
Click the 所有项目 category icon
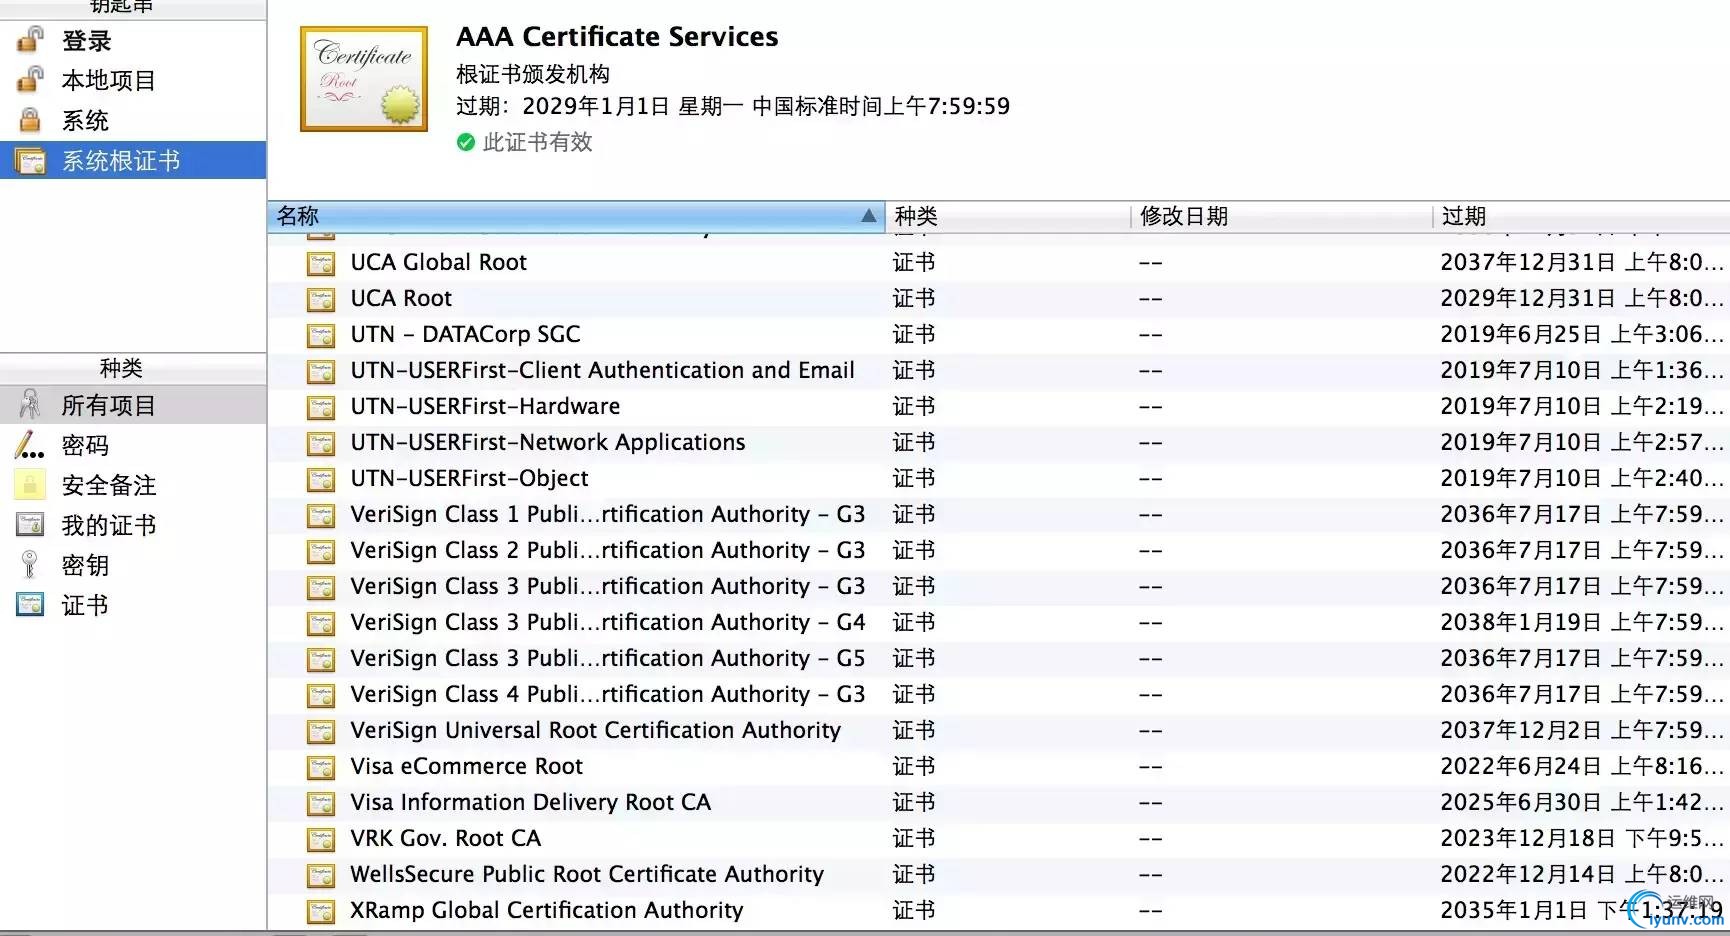tap(30, 405)
